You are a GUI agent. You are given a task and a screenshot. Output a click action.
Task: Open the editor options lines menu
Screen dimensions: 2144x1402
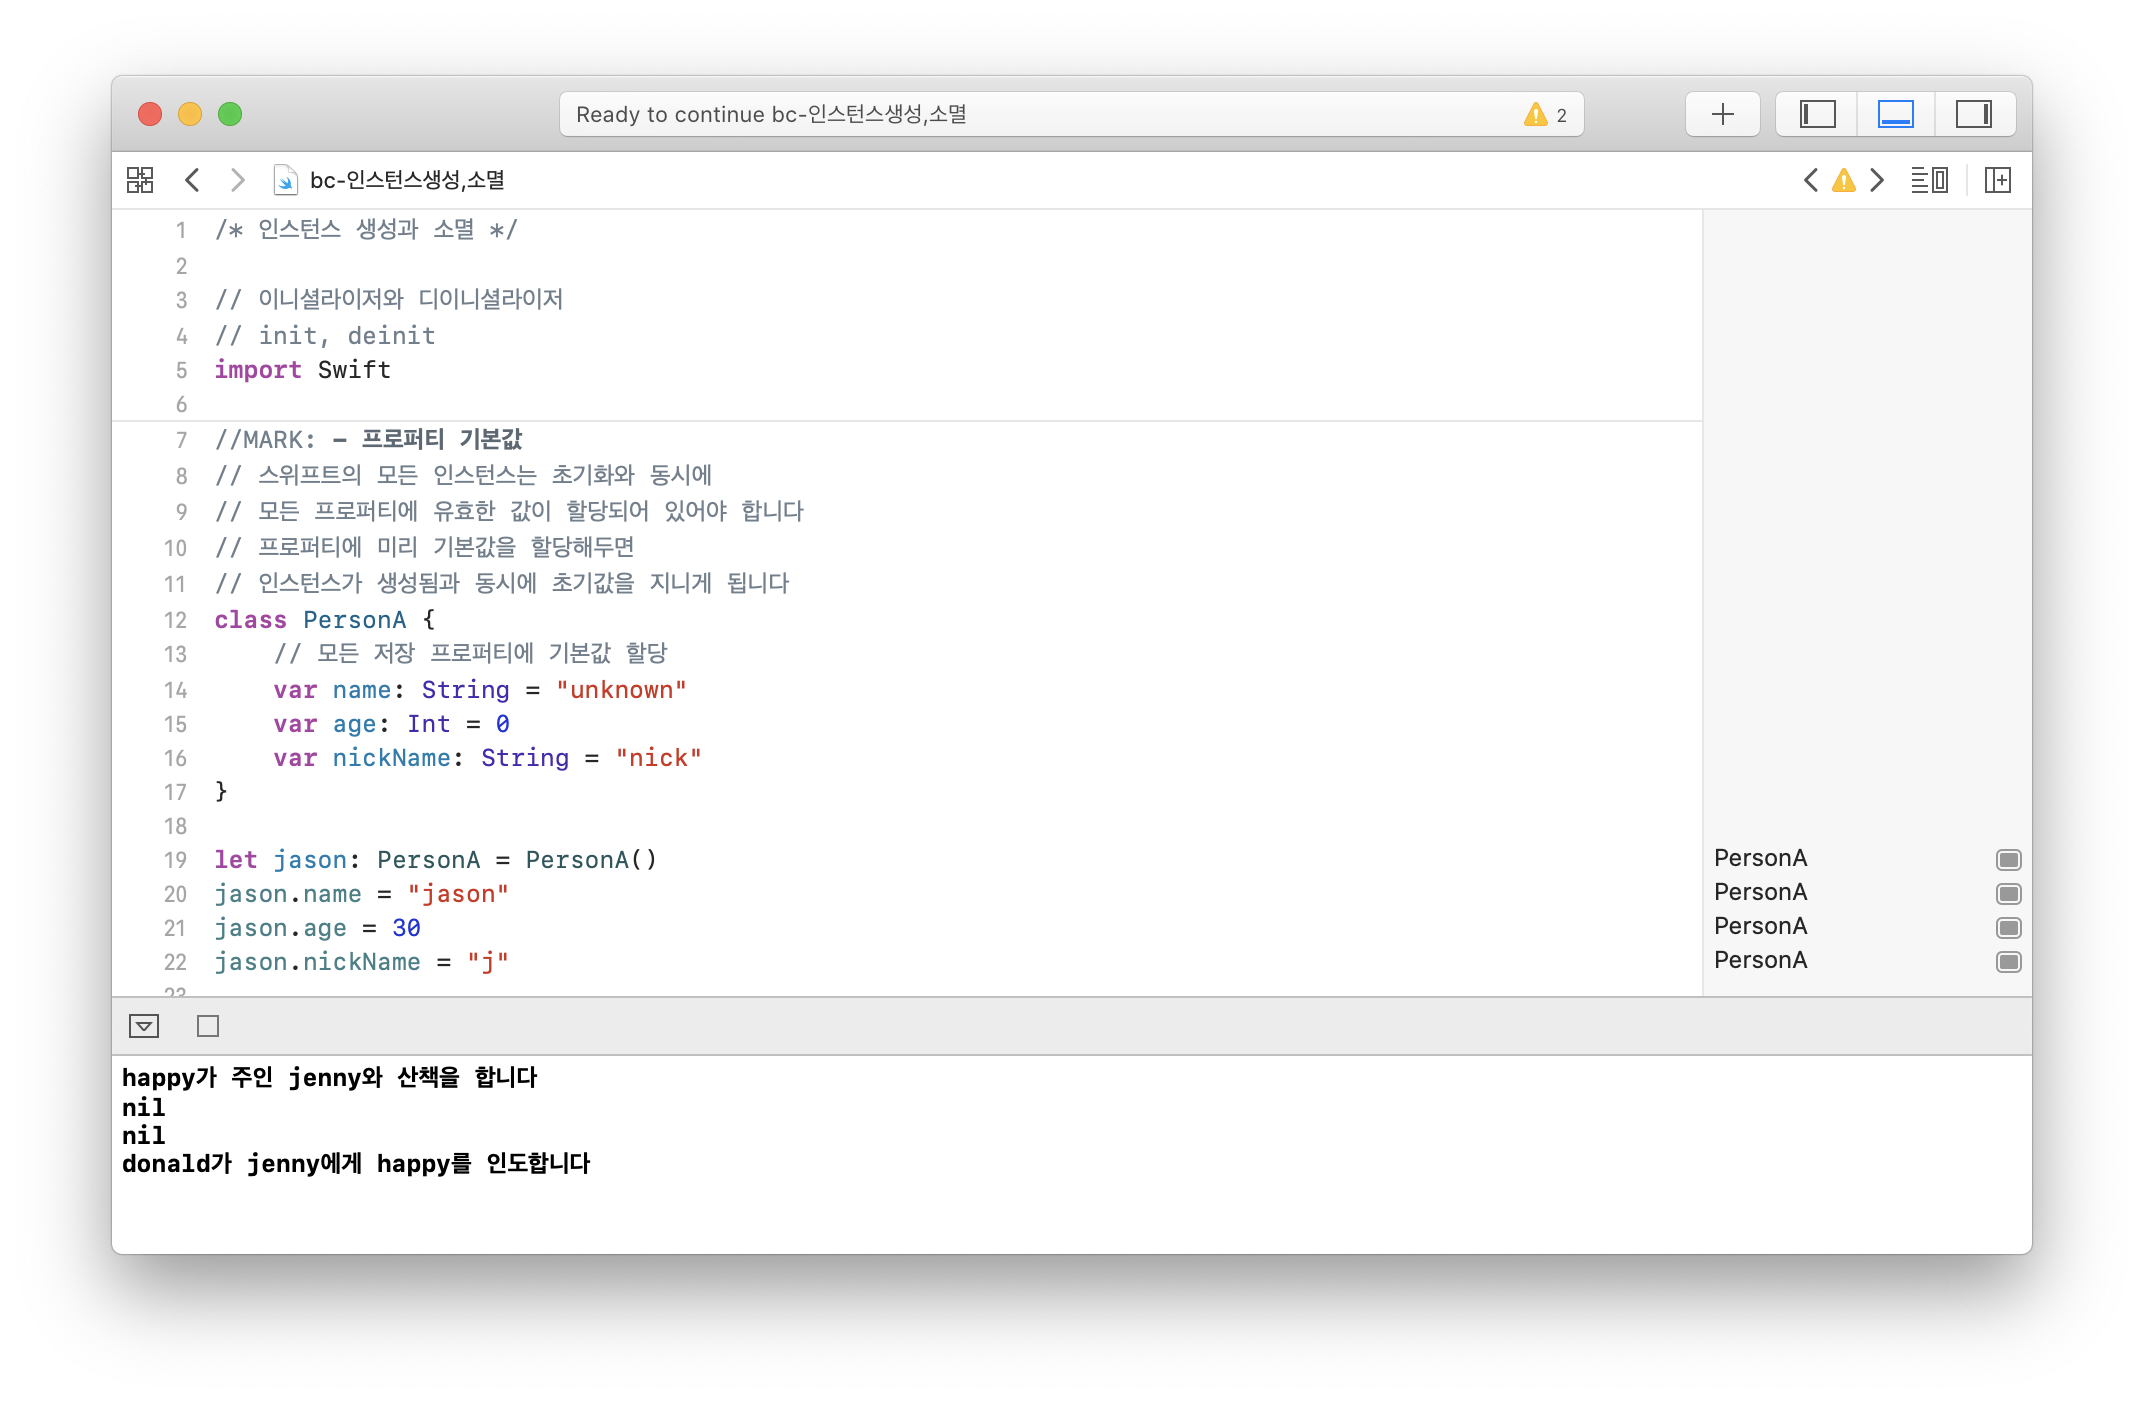click(x=1928, y=180)
